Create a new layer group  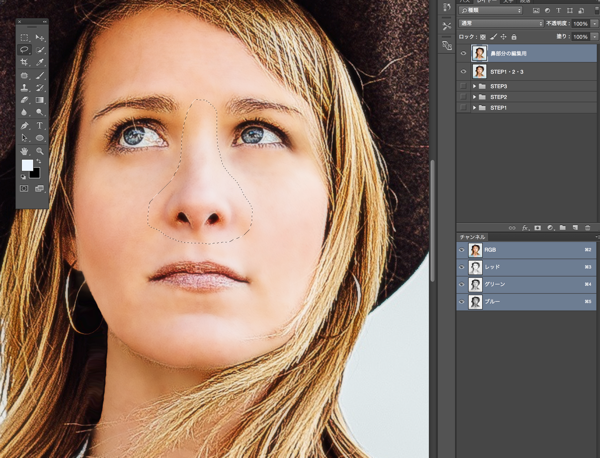click(562, 228)
